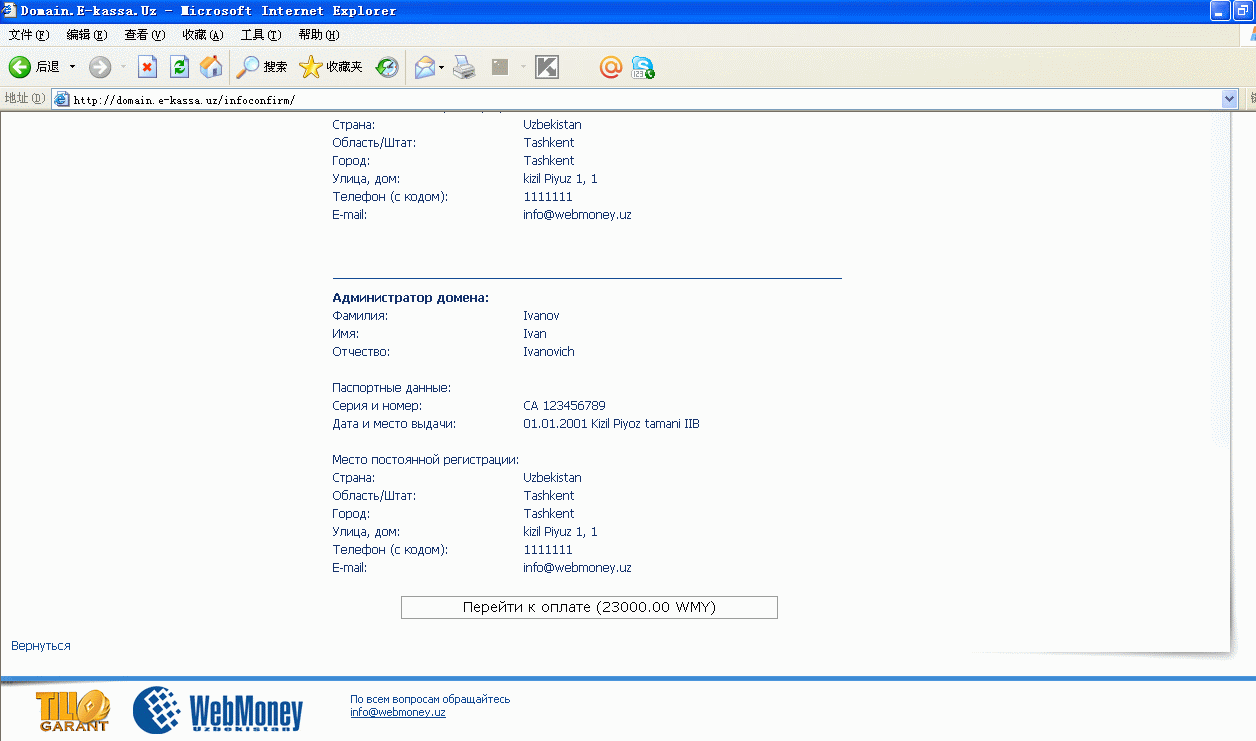Viewport: 1256px width, 741px height.
Task: Open the 工具(T) menu
Action: [x=261, y=35]
